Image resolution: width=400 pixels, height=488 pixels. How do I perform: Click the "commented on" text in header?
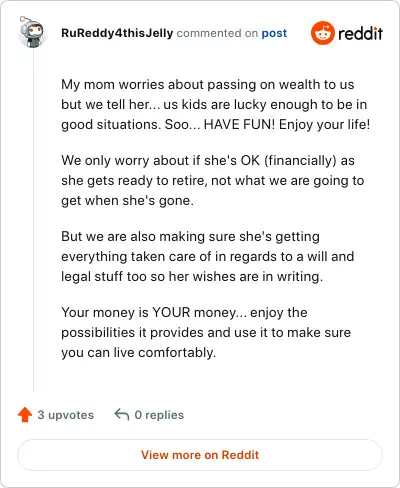click(x=217, y=33)
